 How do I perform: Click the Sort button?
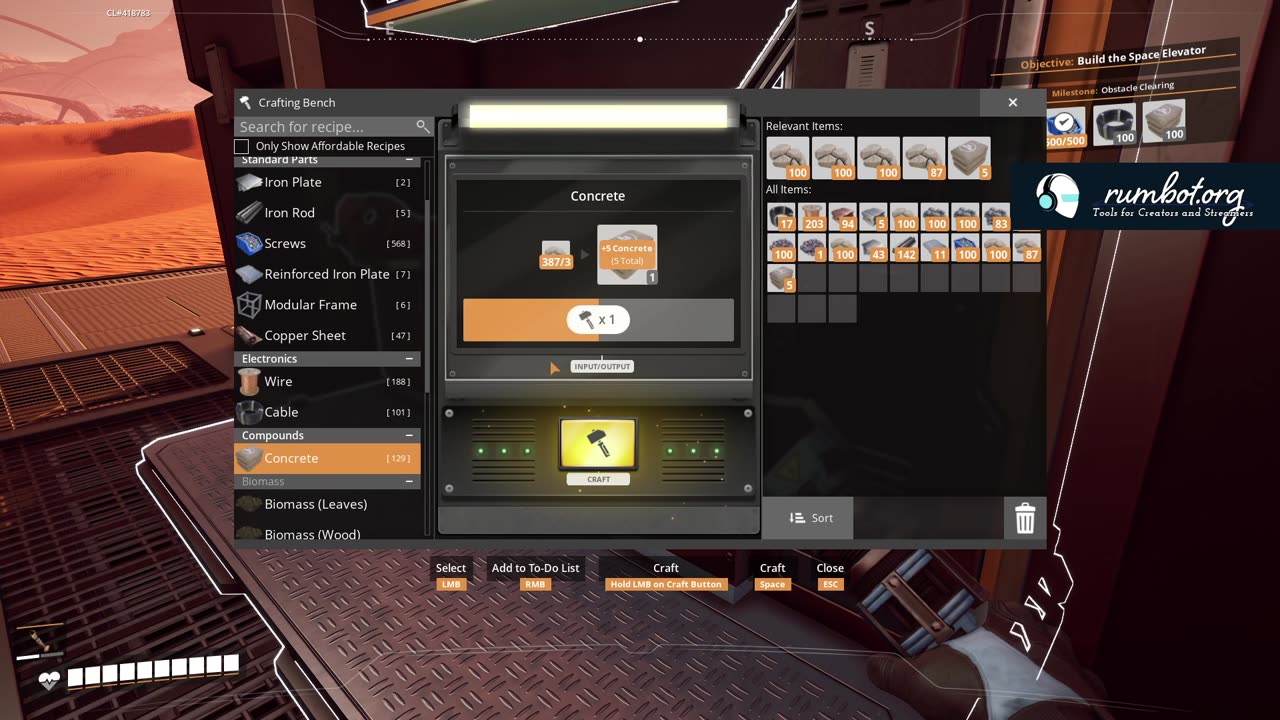coord(810,518)
